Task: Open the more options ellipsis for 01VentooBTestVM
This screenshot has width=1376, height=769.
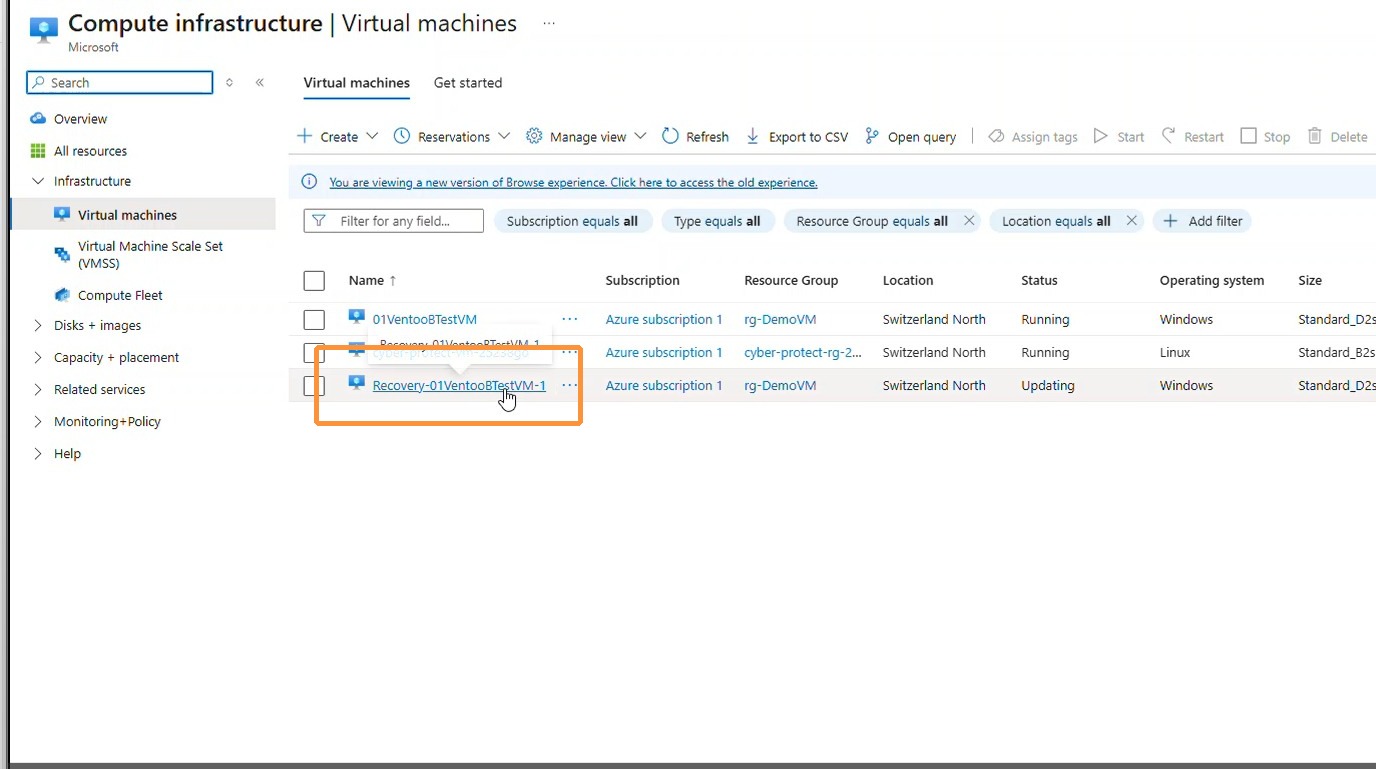Action: click(x=570, y=319)
